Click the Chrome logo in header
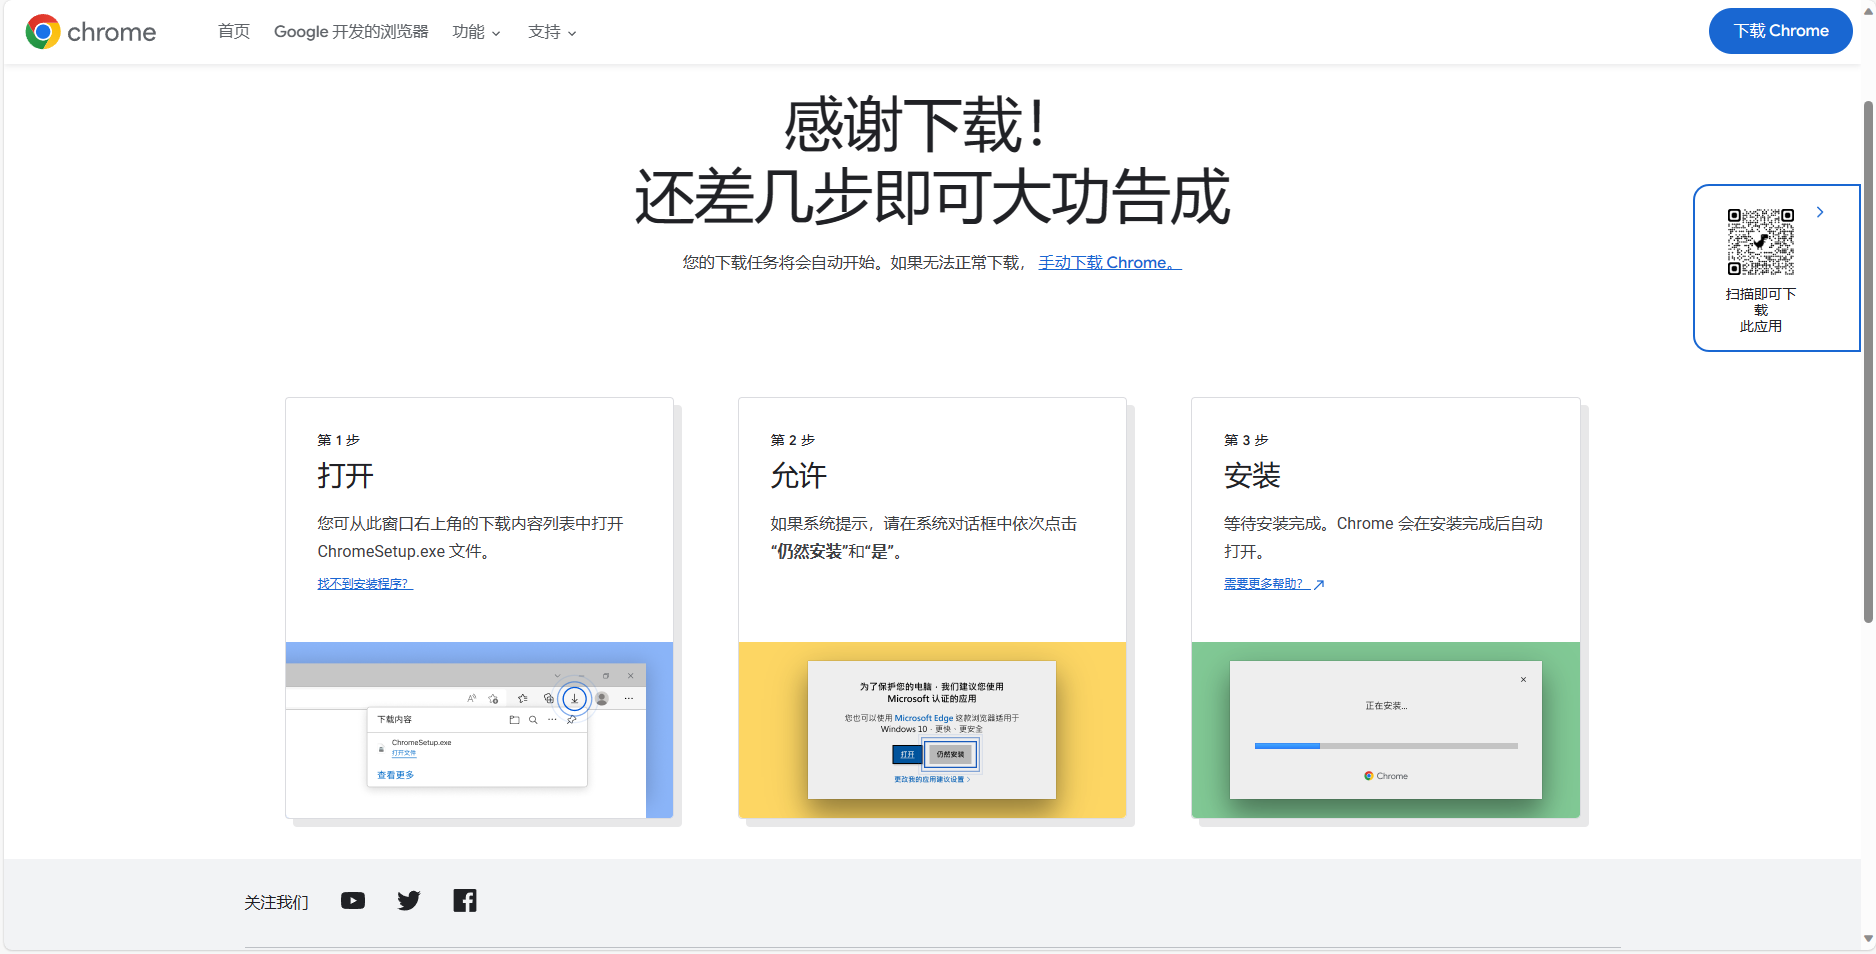The height and width of the screenshot is (954, 1876). pos(91,32)
